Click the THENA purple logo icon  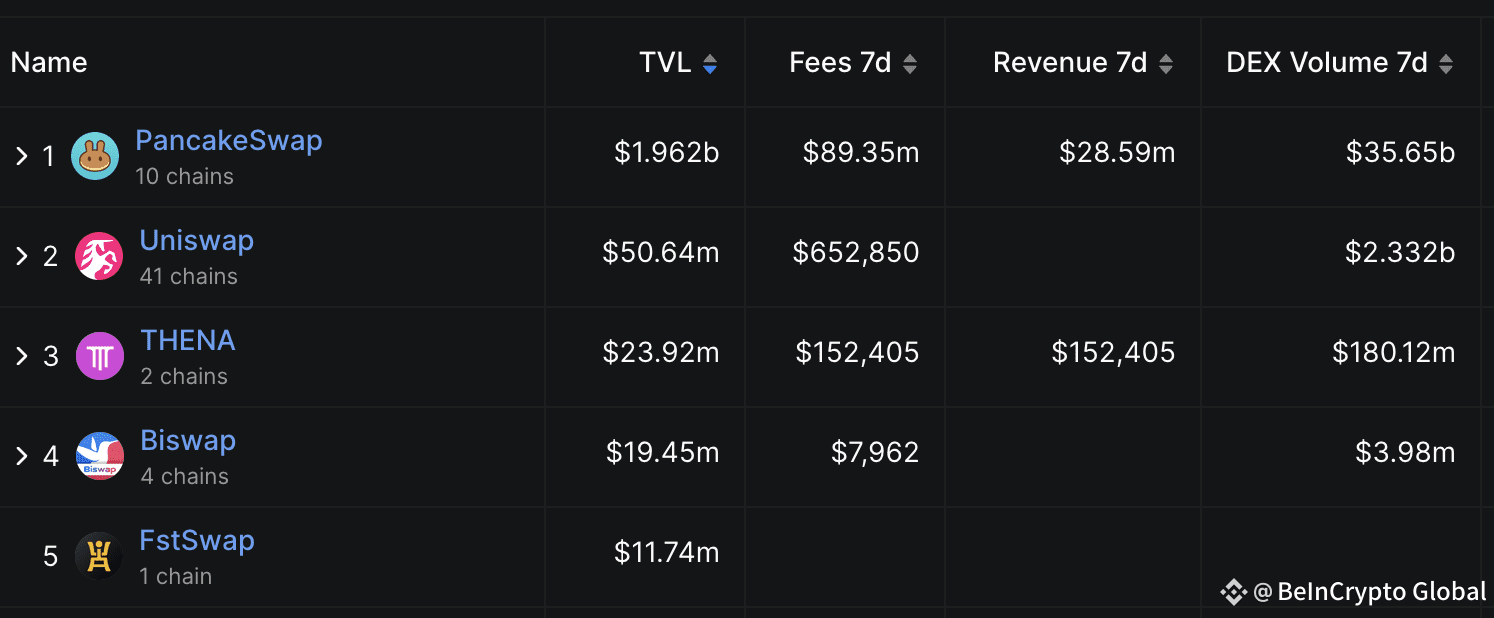(x=100, y=356)
